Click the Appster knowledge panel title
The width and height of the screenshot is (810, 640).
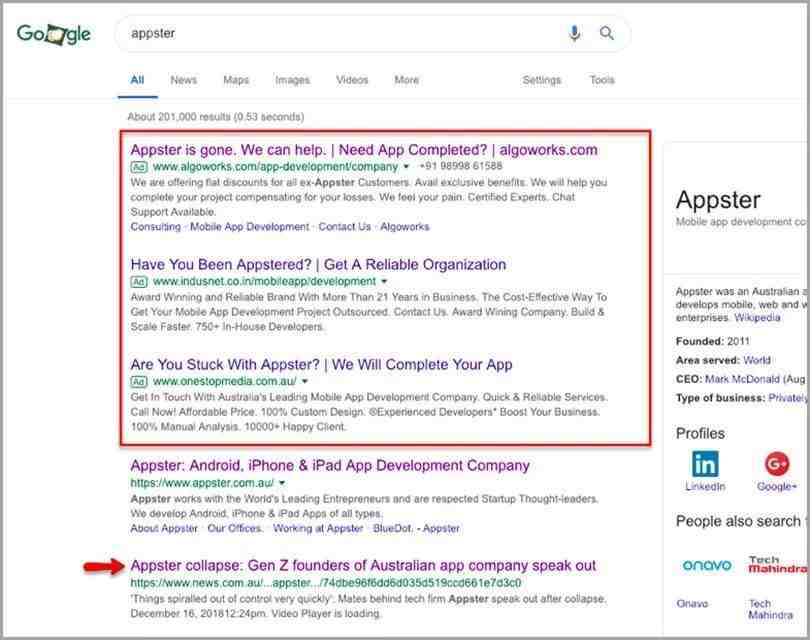(x=718, y=200)
